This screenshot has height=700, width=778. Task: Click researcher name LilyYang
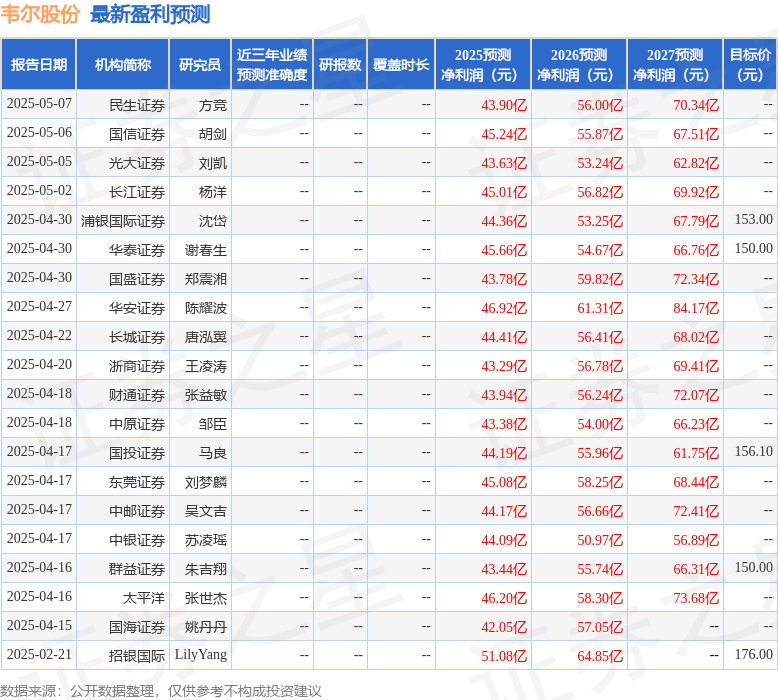[x=201, y=655]
